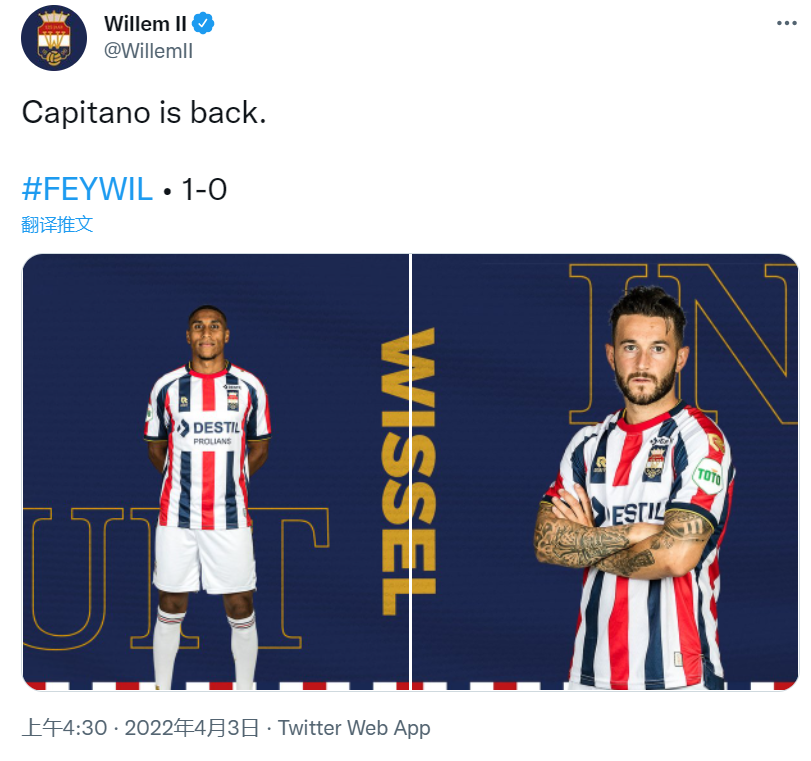This screenshot has width=811, height=761.
Task: Click the 1-0 score text
Action: pyautogui.click(x=204, y=189)
